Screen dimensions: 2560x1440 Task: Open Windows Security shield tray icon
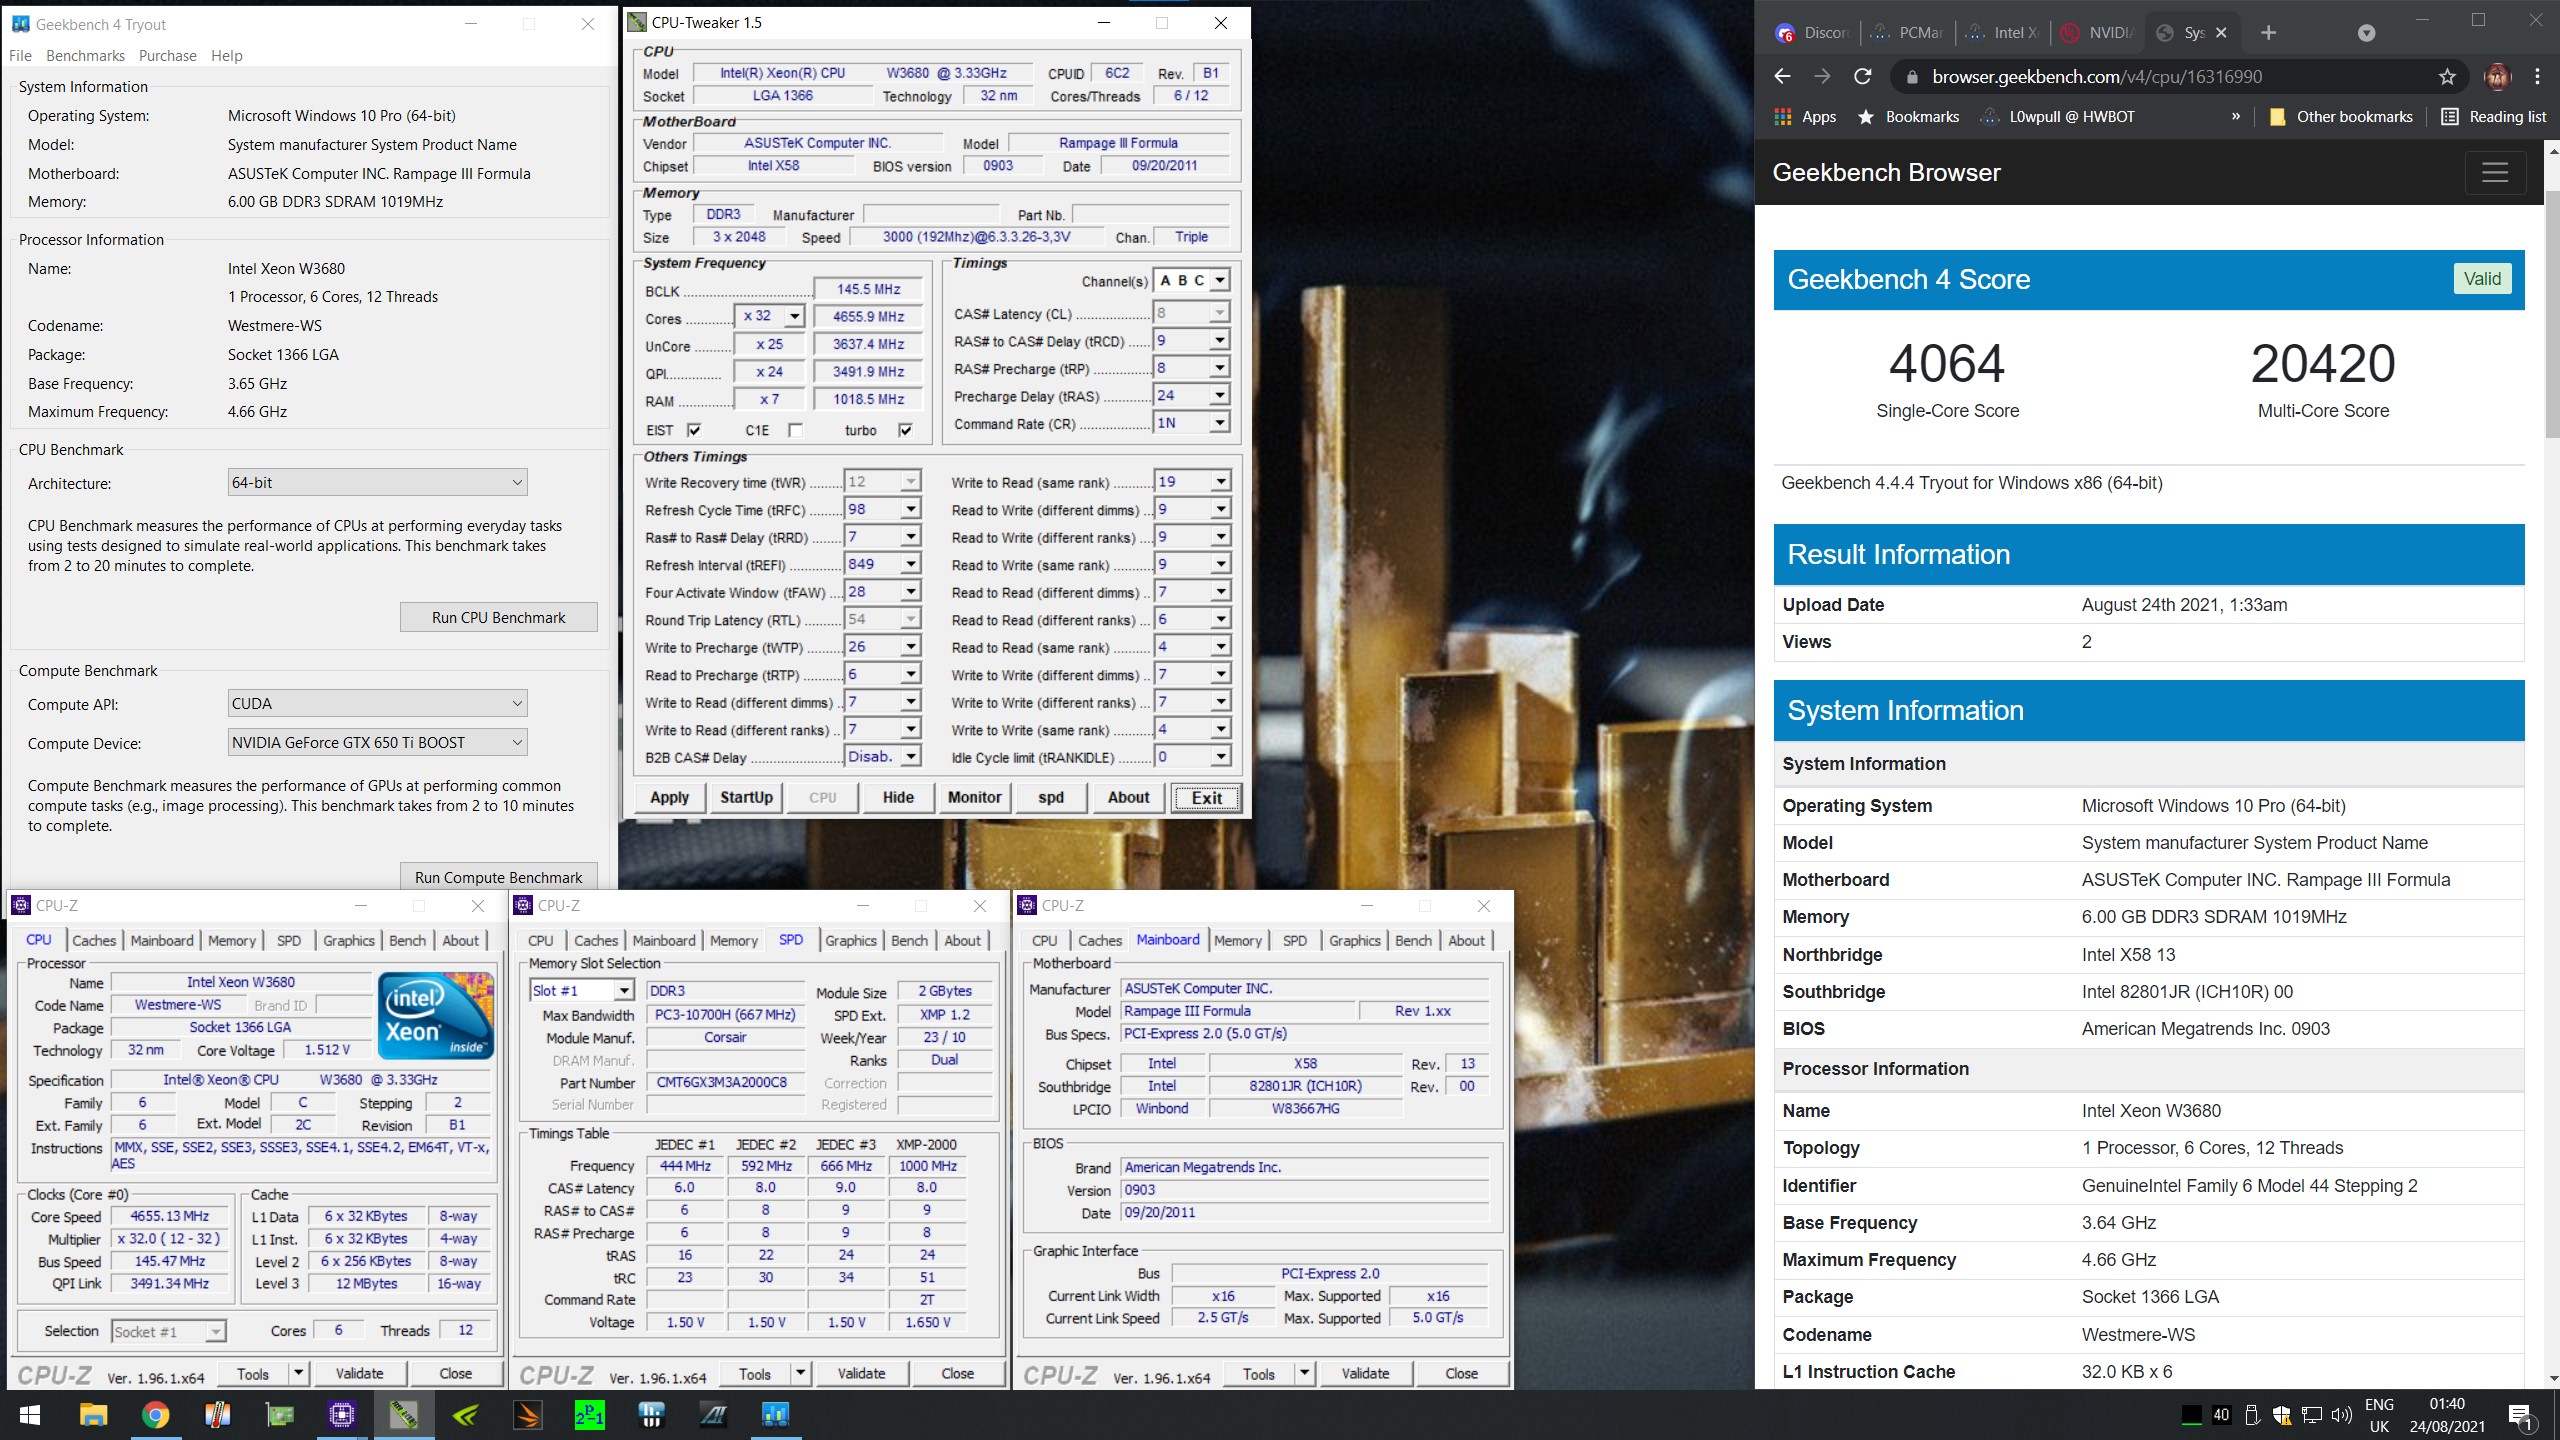click(x=2282, y=1415)
